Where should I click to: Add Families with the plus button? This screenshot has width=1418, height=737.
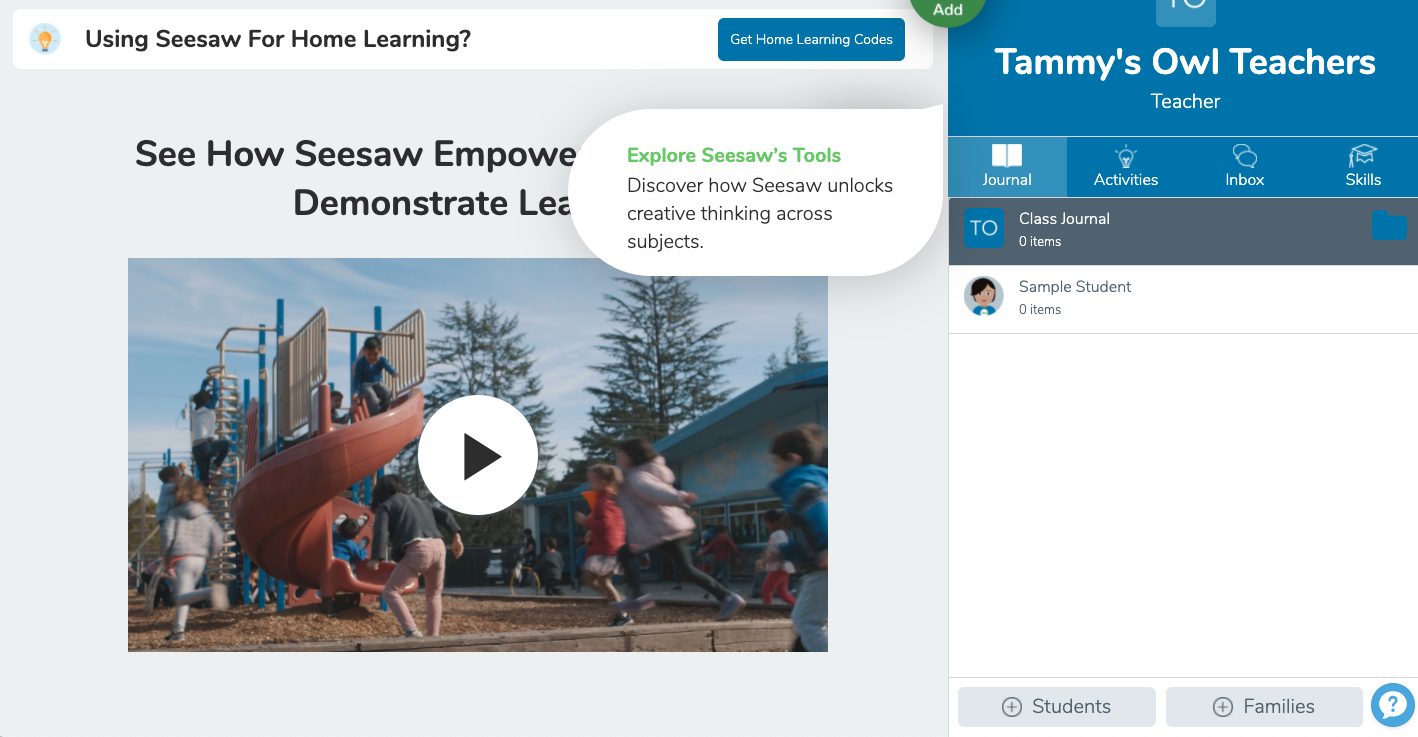[x=1264, y=706]
